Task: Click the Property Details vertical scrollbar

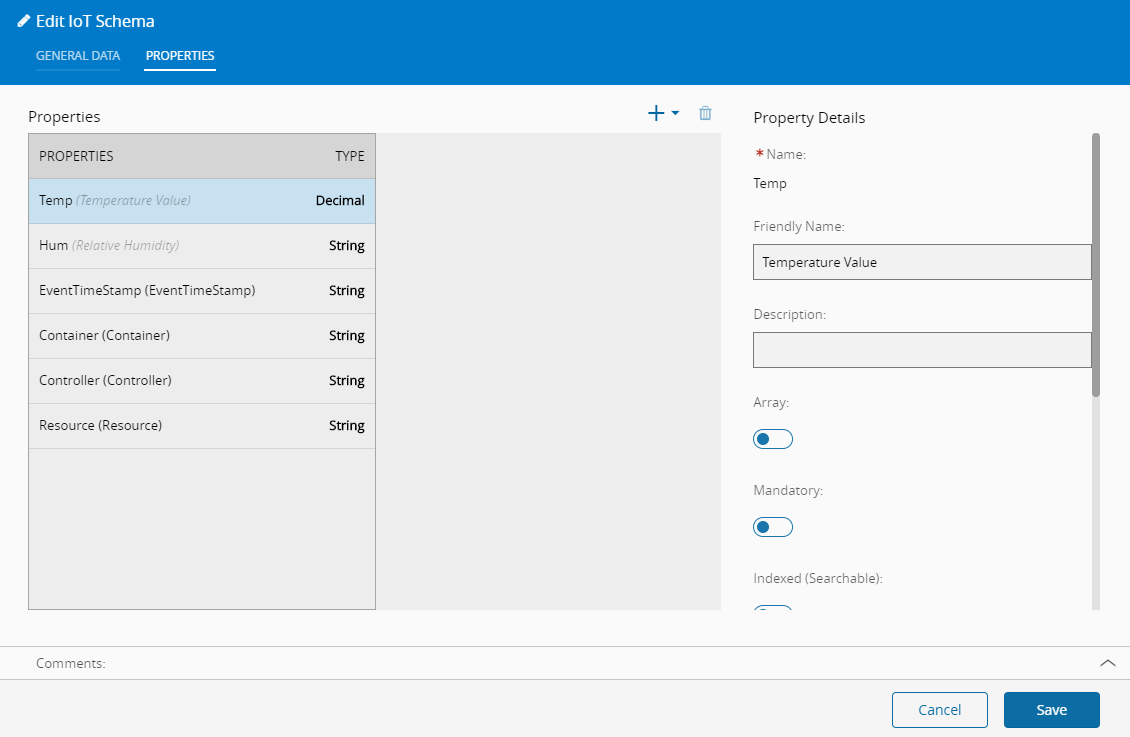Action: 1095,265
